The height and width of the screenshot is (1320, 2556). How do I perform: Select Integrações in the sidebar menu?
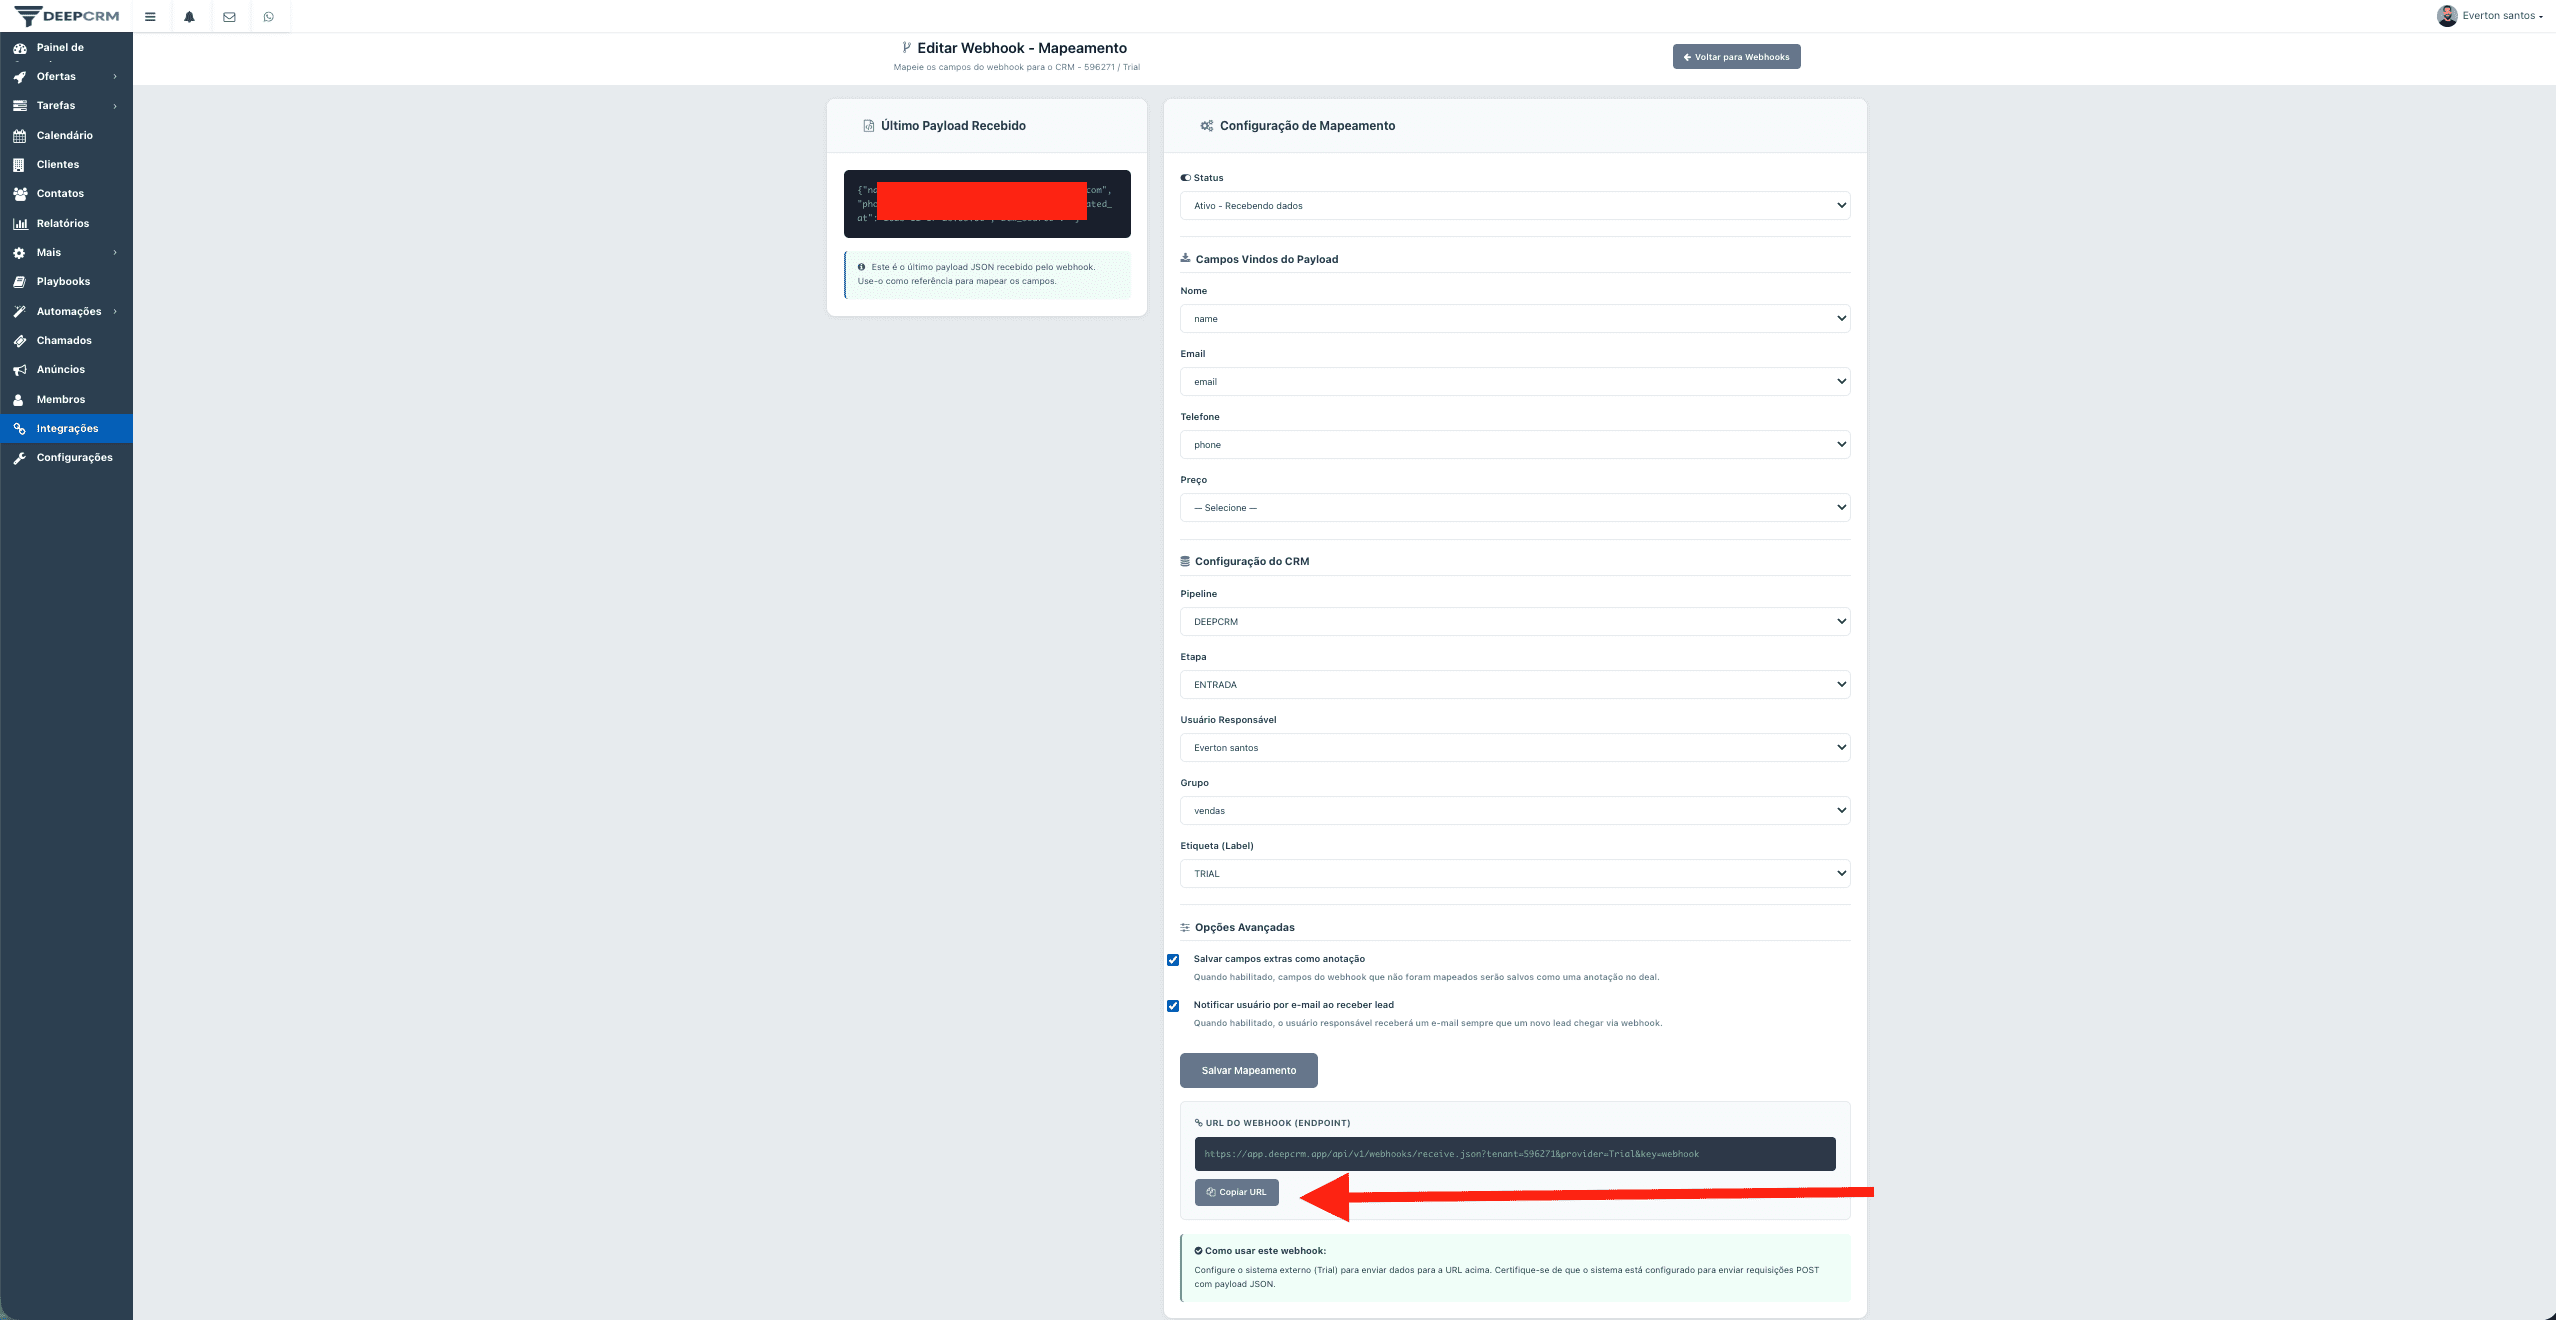pos(67,428)
